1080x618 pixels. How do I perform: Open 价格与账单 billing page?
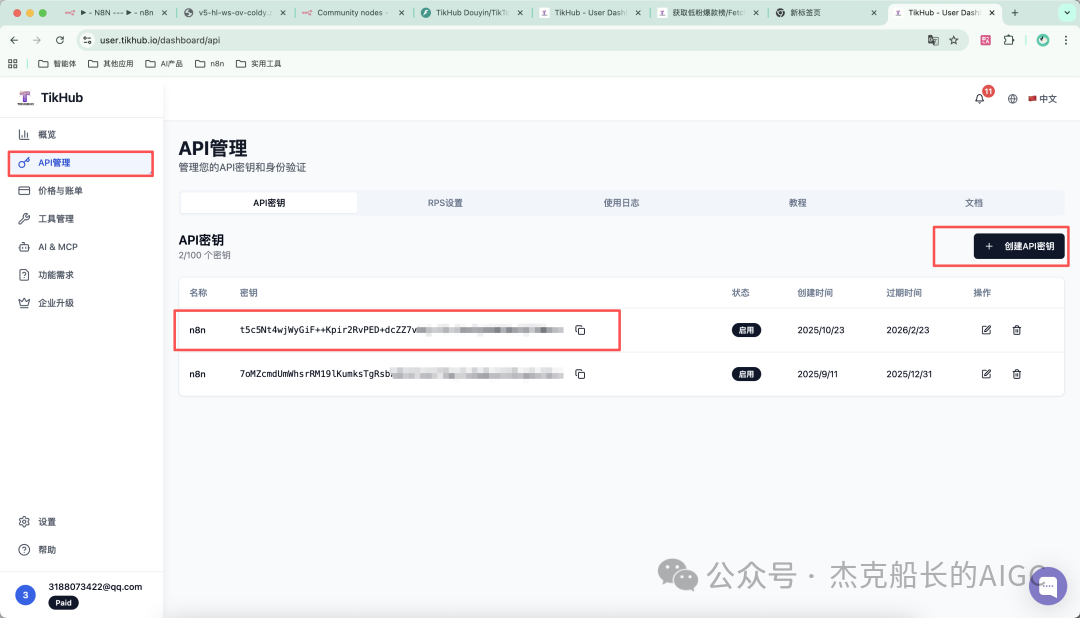tap(60, 191)
